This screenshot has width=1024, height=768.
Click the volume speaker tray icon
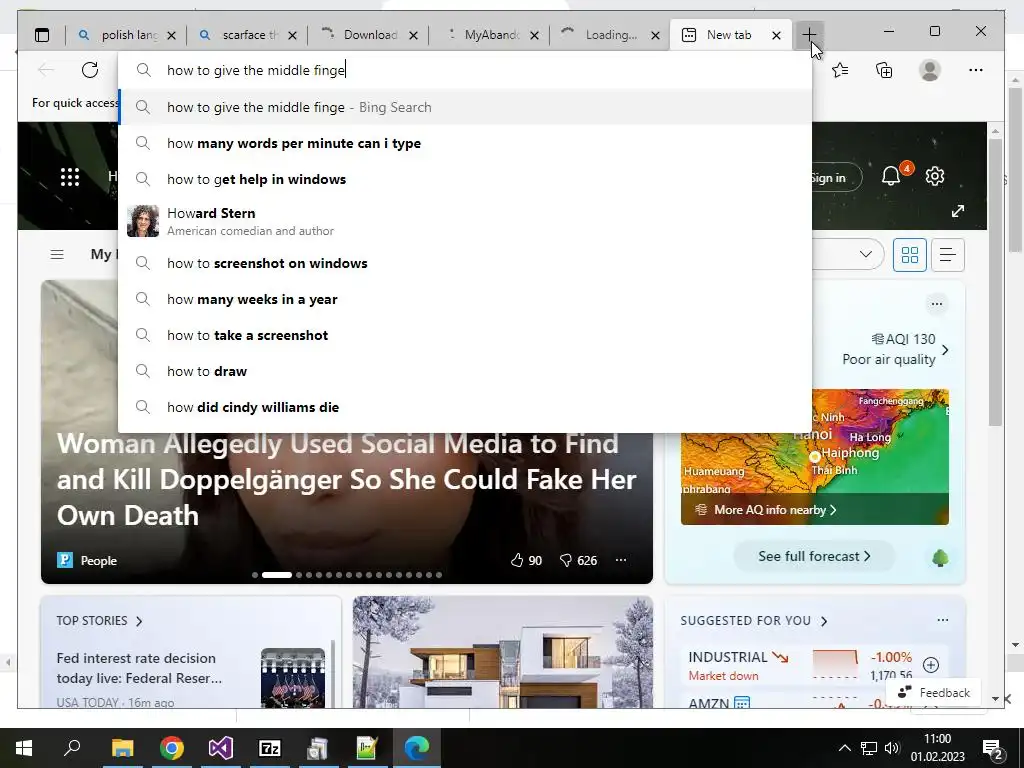pos(891,748)
